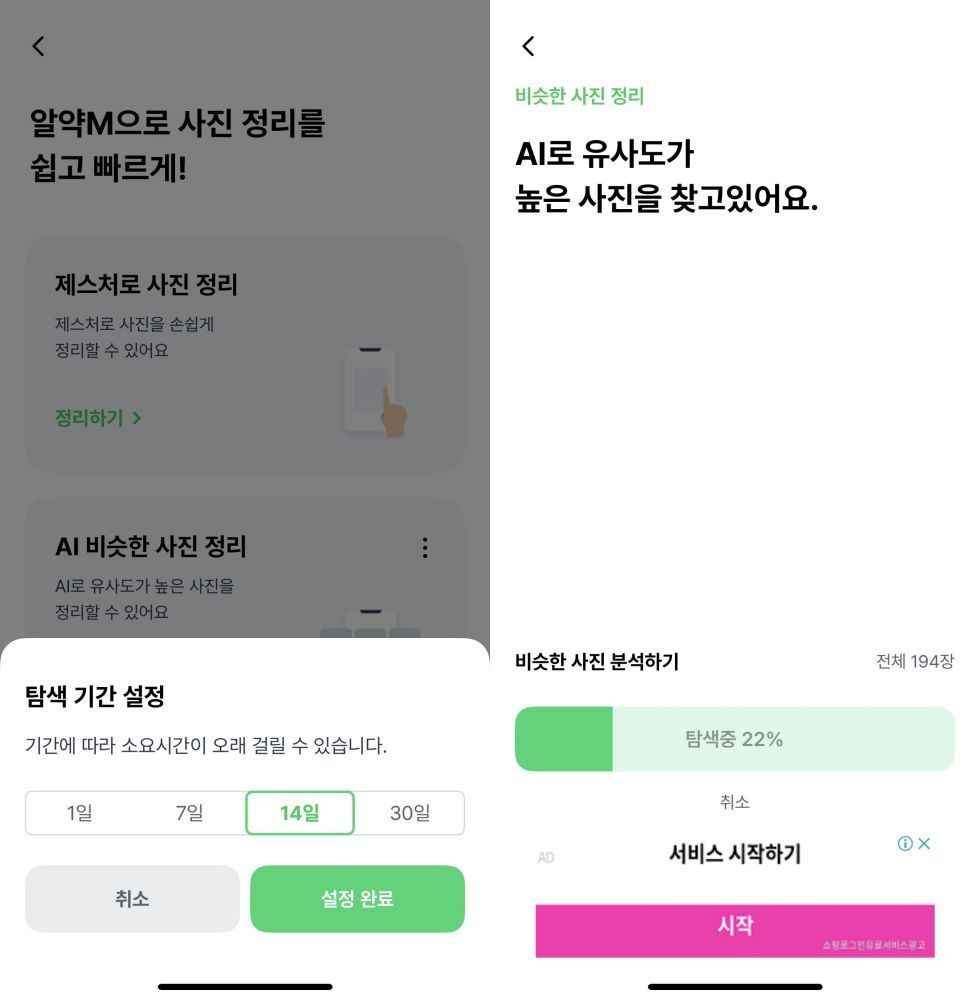Tap pink 시작 ad button
980x1000 pixels.
(x=734, y=927)
